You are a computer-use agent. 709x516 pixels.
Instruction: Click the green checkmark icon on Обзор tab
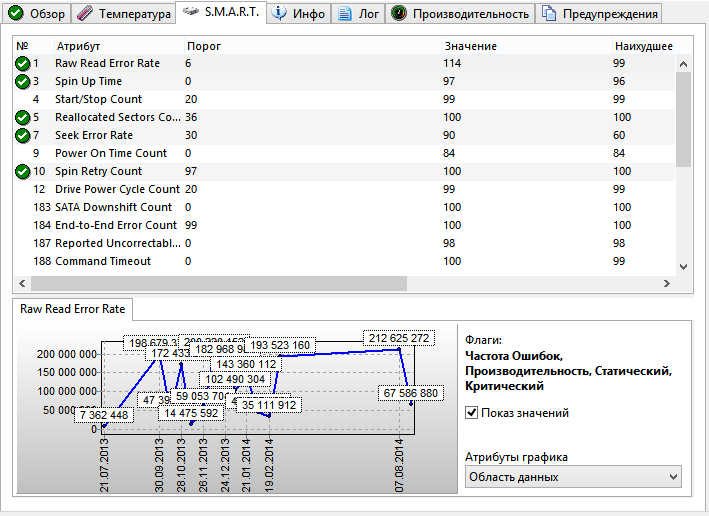click(x=16, y=13)
